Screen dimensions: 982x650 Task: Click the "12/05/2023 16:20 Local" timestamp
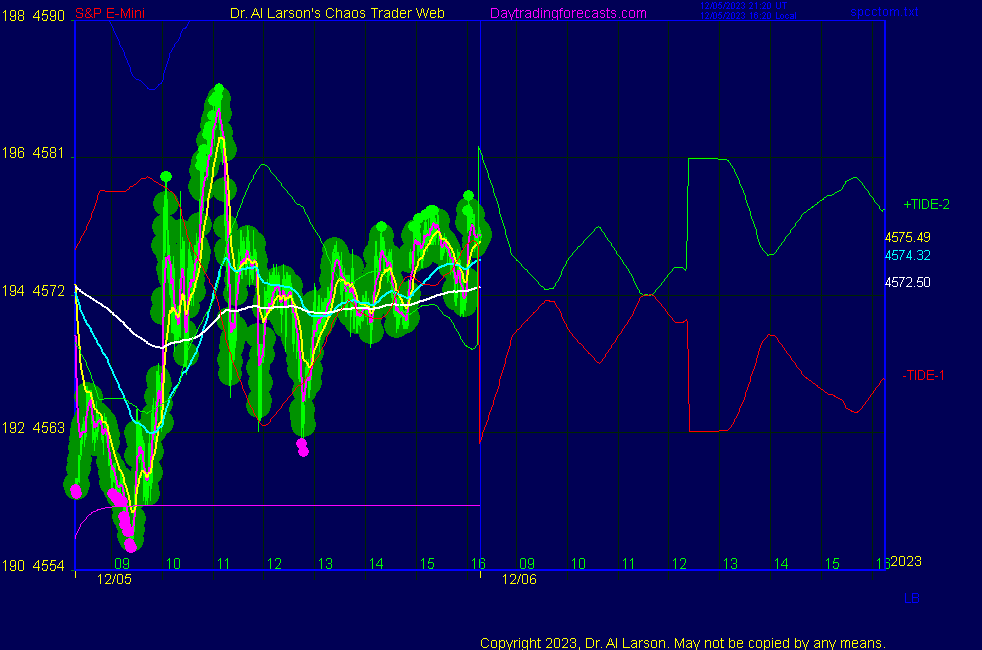pyautogui.click(x=748, y=16)
